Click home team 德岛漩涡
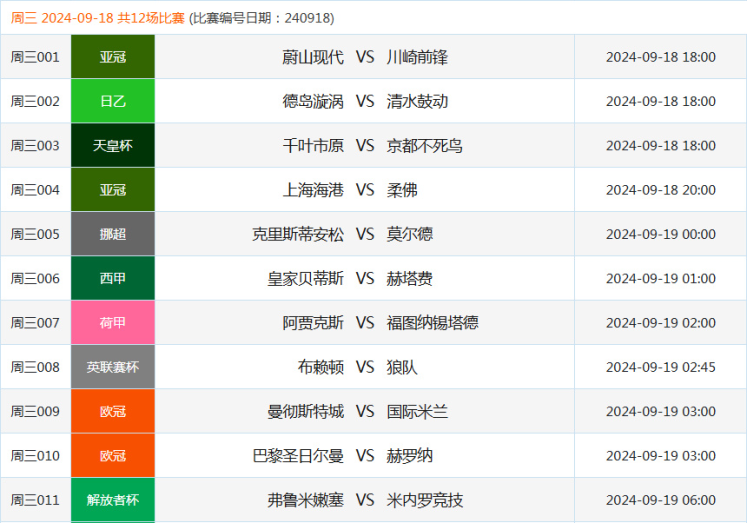The image size is (747, 523). click(313, 101)
